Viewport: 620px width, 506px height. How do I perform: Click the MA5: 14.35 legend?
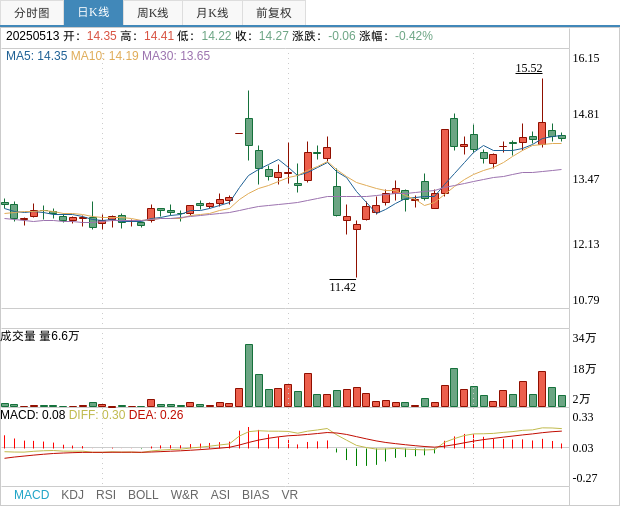pos(36,56)
